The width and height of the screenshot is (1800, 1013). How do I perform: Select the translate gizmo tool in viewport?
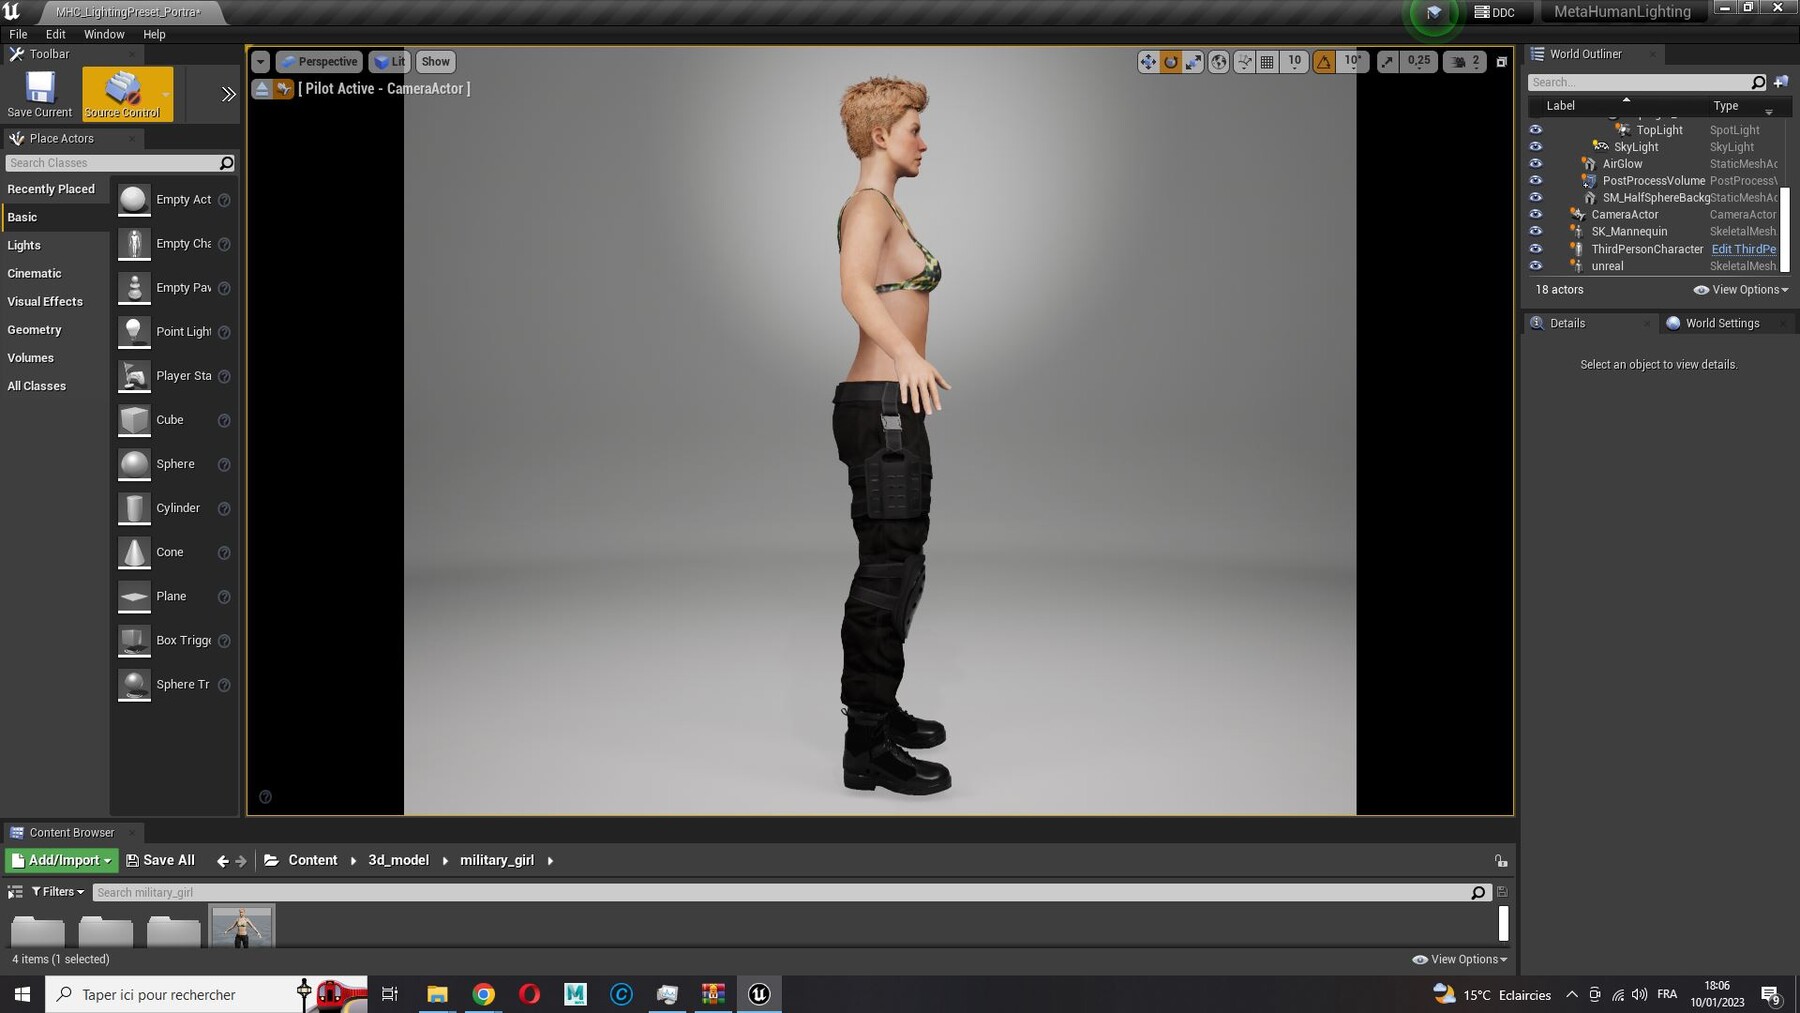[x=1148, y=62]
